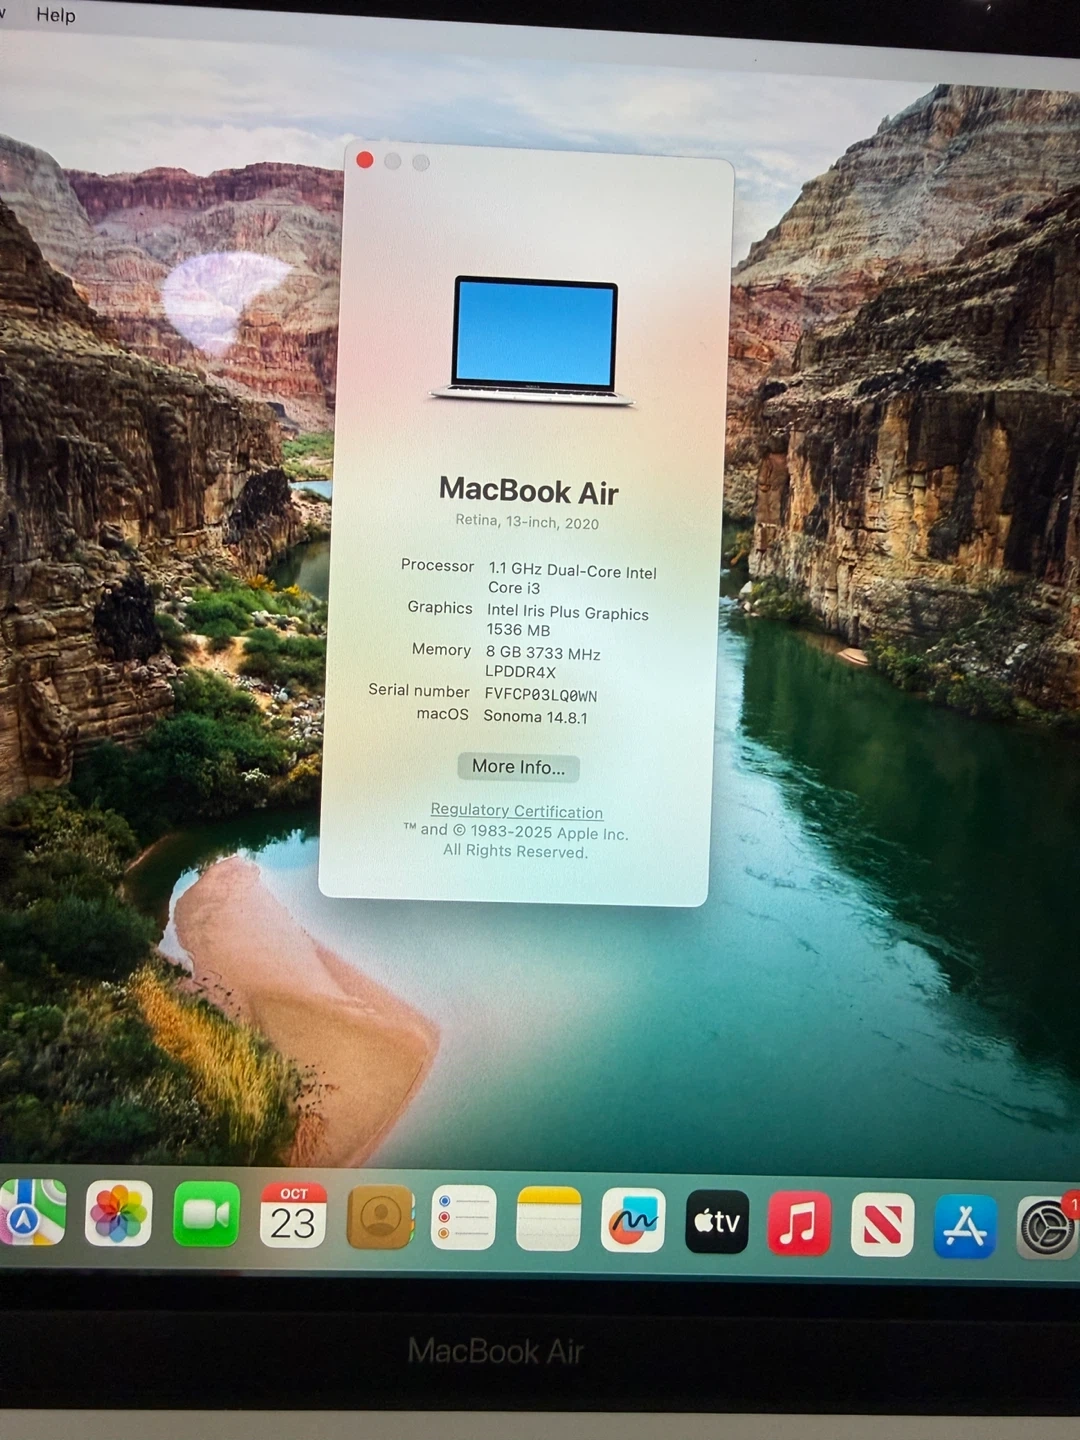This screenshot has width=1080, height=1440.
Task: Open Calendar showing Oct 23
Action: point(293,1216)
